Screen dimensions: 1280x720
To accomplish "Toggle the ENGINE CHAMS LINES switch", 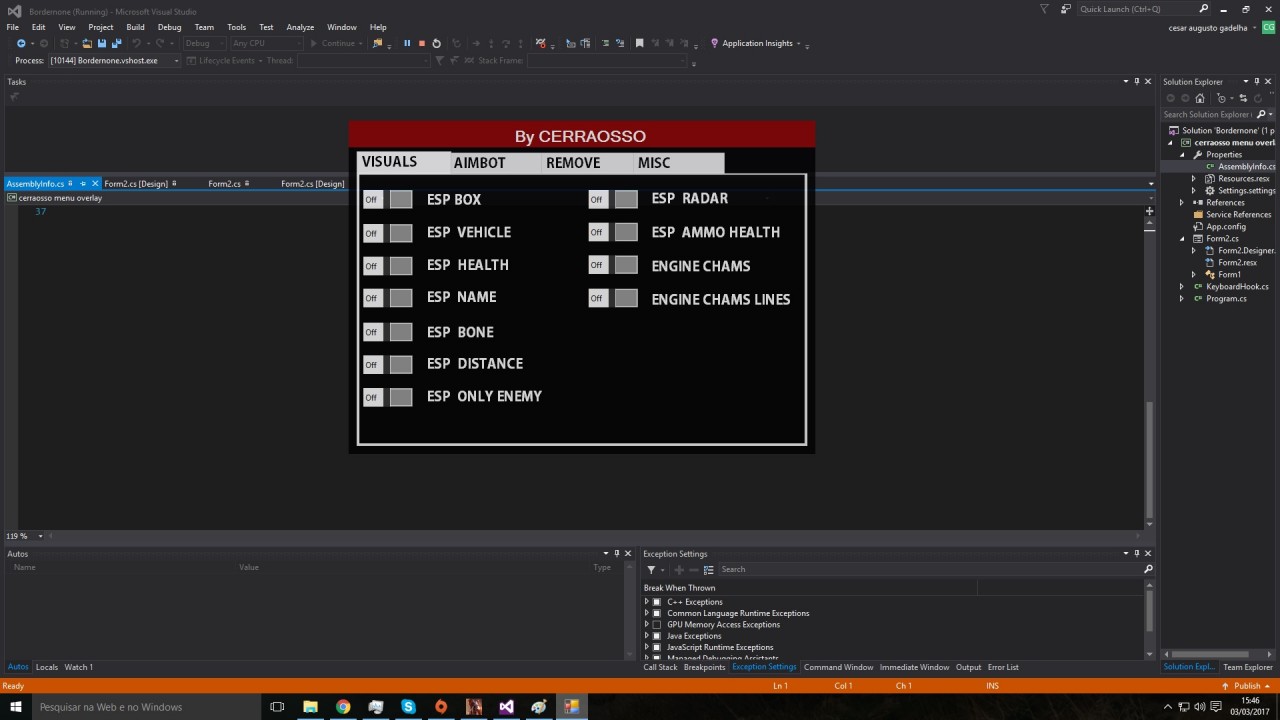I will click(x=613, y=298).
